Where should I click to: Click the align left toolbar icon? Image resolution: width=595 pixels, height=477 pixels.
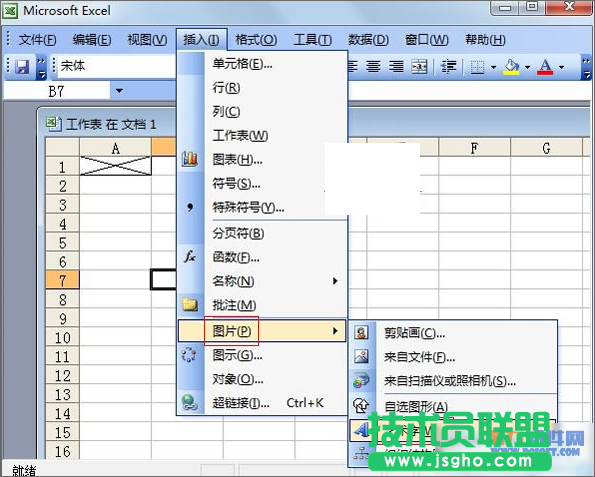coord(353,67)
